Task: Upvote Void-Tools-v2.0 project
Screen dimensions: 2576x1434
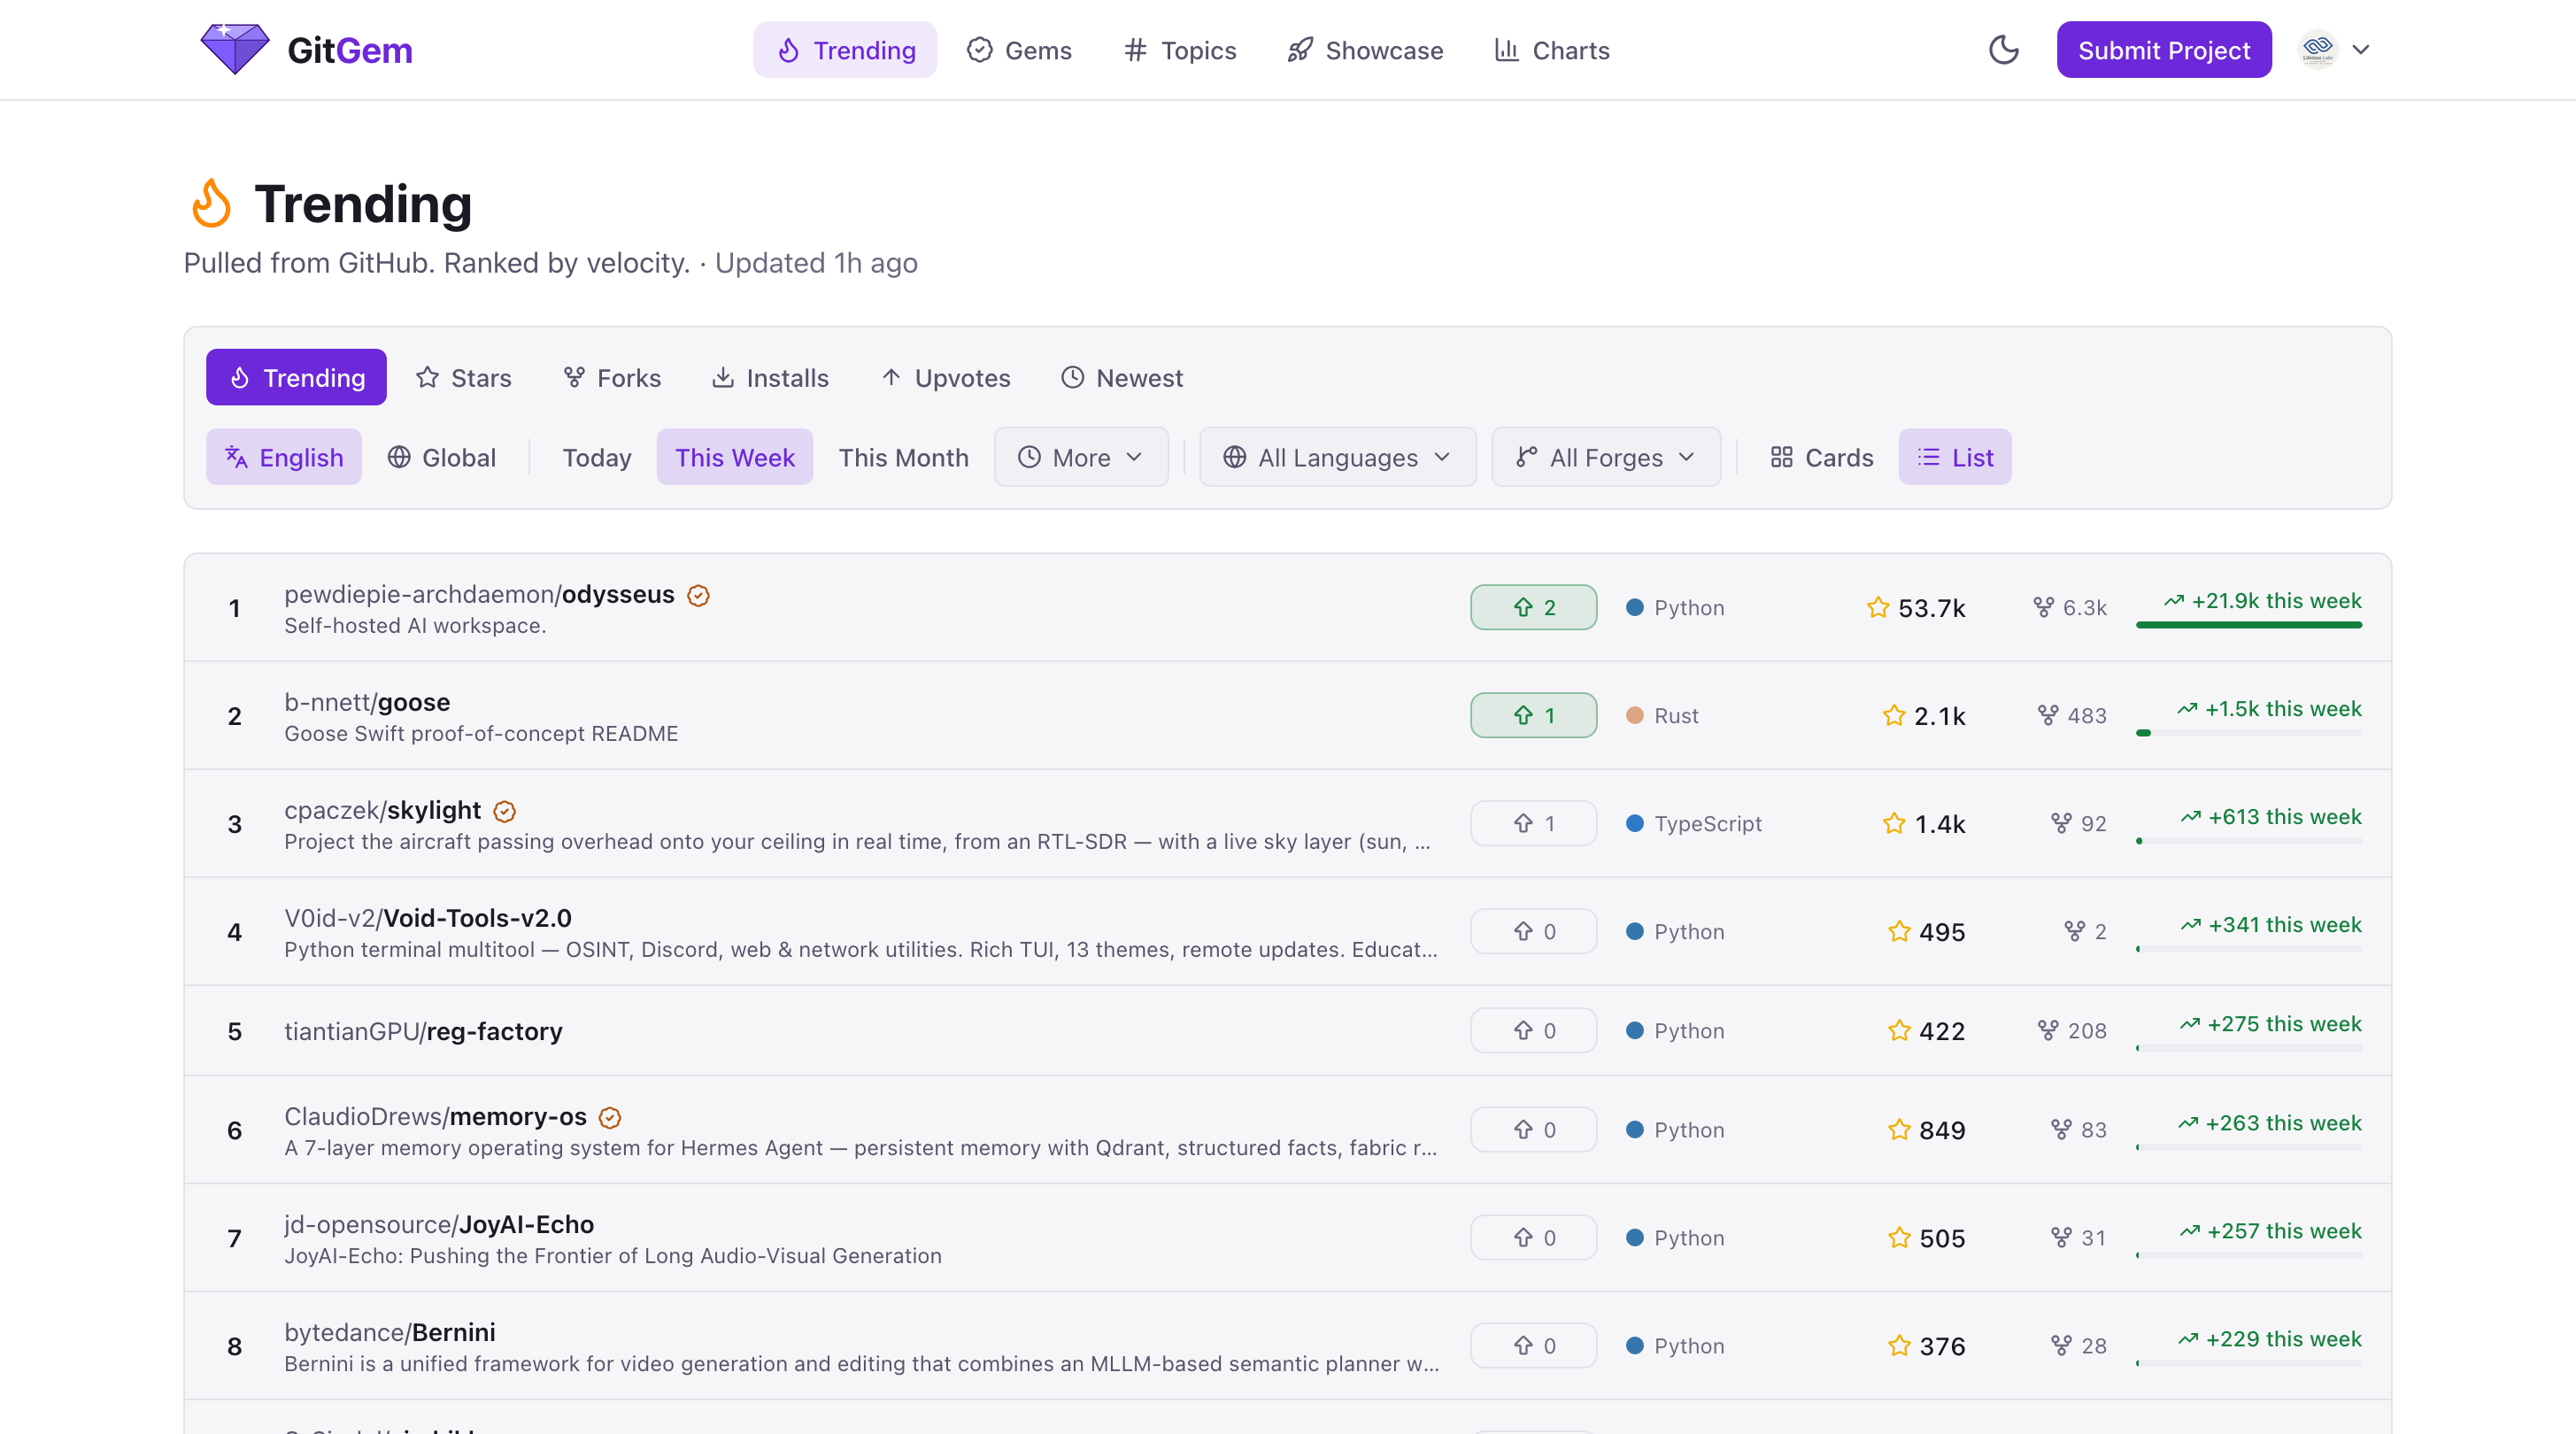Action: [1533, 931]
